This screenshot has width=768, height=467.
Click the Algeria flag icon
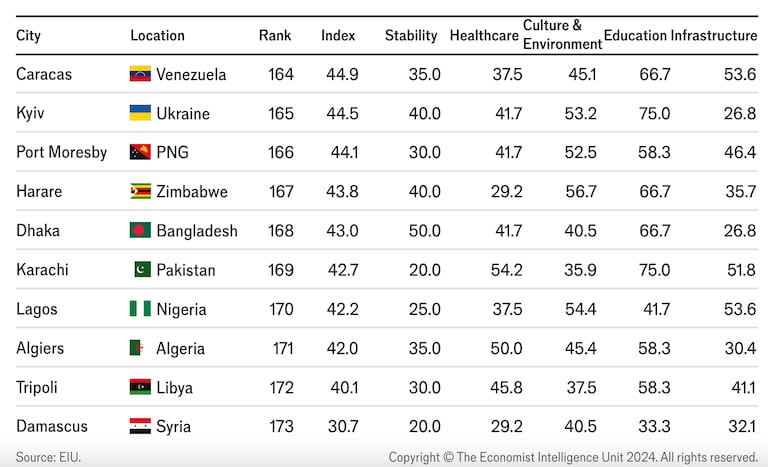pyautogui.click(x=140, y=348)
